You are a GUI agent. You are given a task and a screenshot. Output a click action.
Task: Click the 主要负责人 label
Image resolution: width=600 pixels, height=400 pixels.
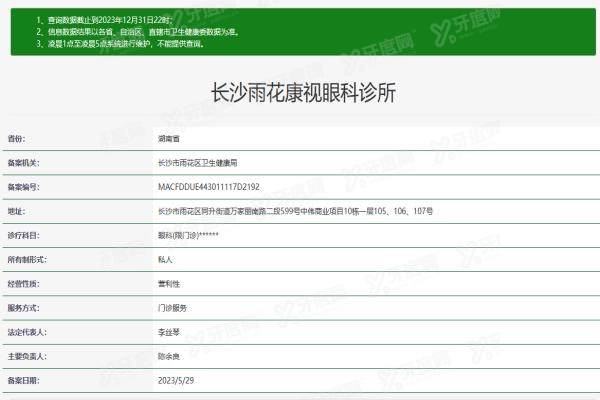pyautogui.click(x=27, y=356)
